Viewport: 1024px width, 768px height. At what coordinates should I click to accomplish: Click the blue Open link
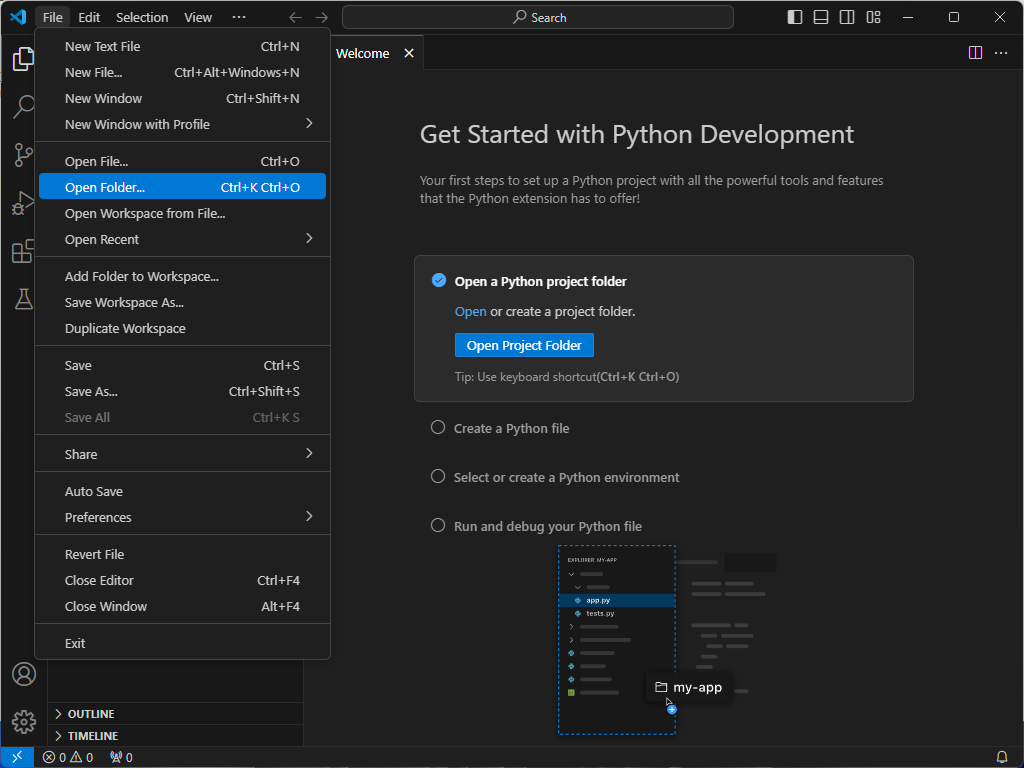tap(470, 311)
